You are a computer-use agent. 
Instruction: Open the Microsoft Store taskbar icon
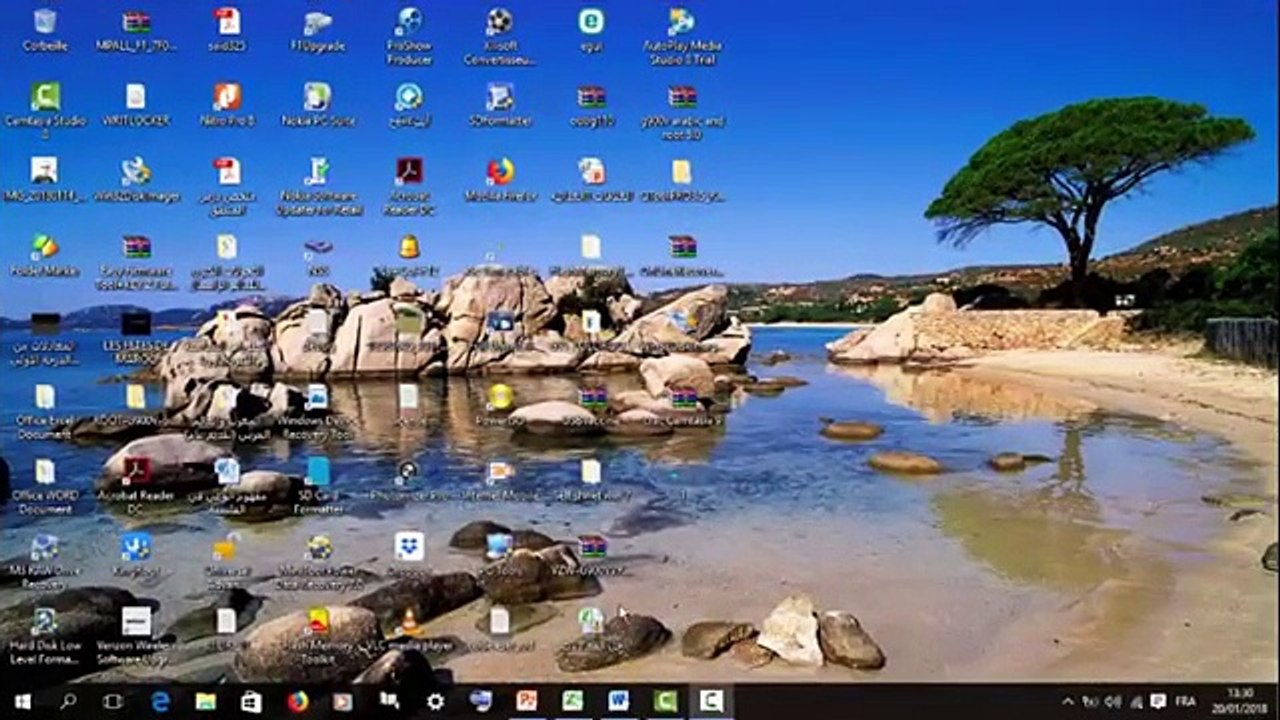click(x=251, y=701)
